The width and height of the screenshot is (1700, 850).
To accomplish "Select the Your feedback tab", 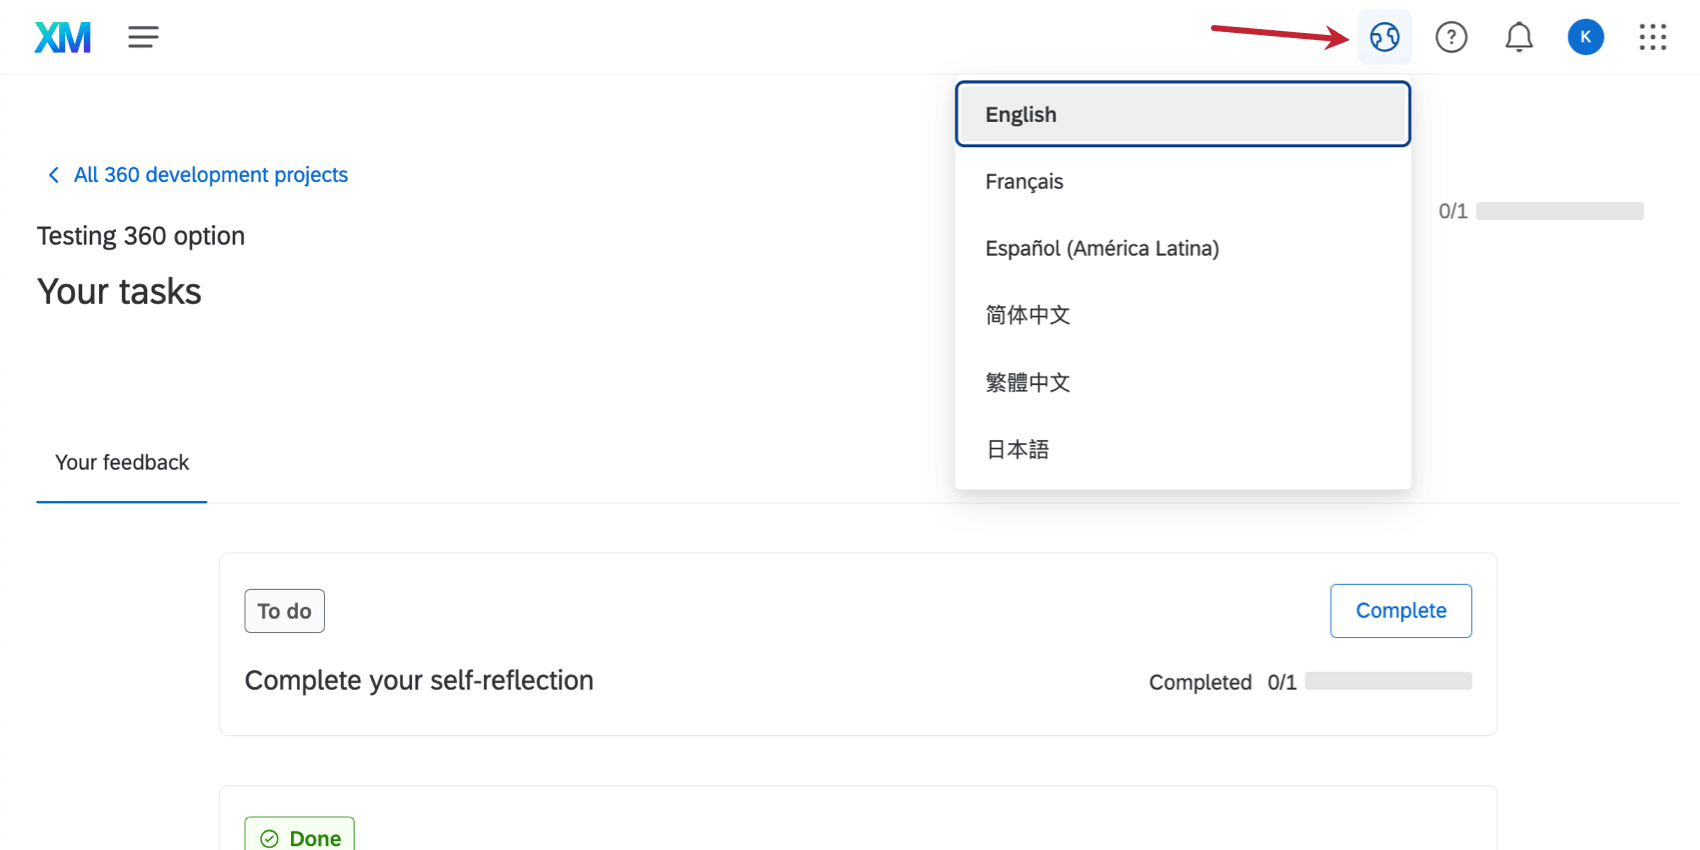I will pyautogui.click(x=122, y=463).
